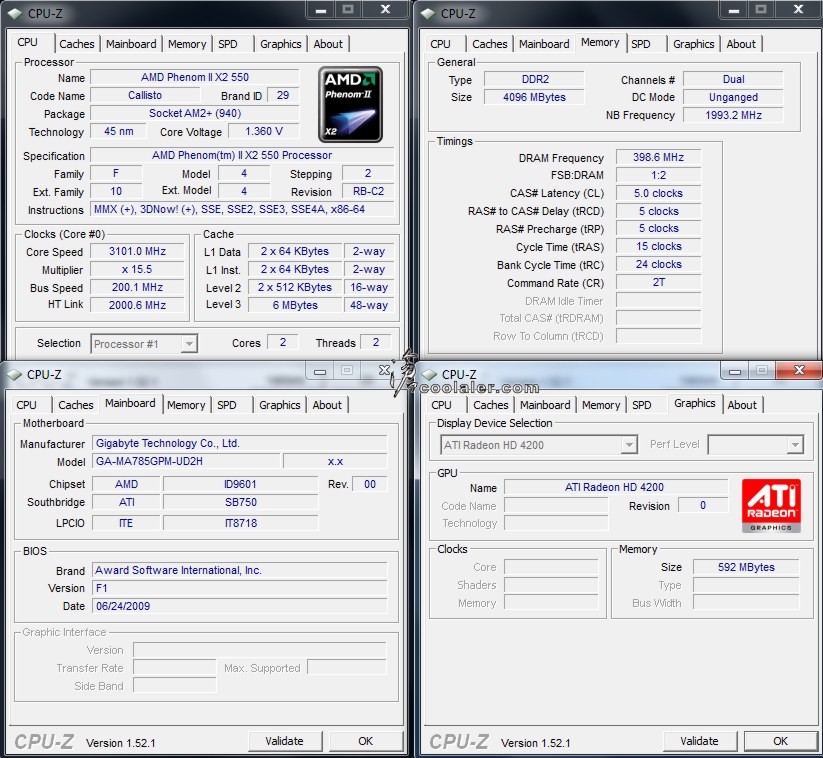Select CPU tab in the Display Device window

coord(441,405)
